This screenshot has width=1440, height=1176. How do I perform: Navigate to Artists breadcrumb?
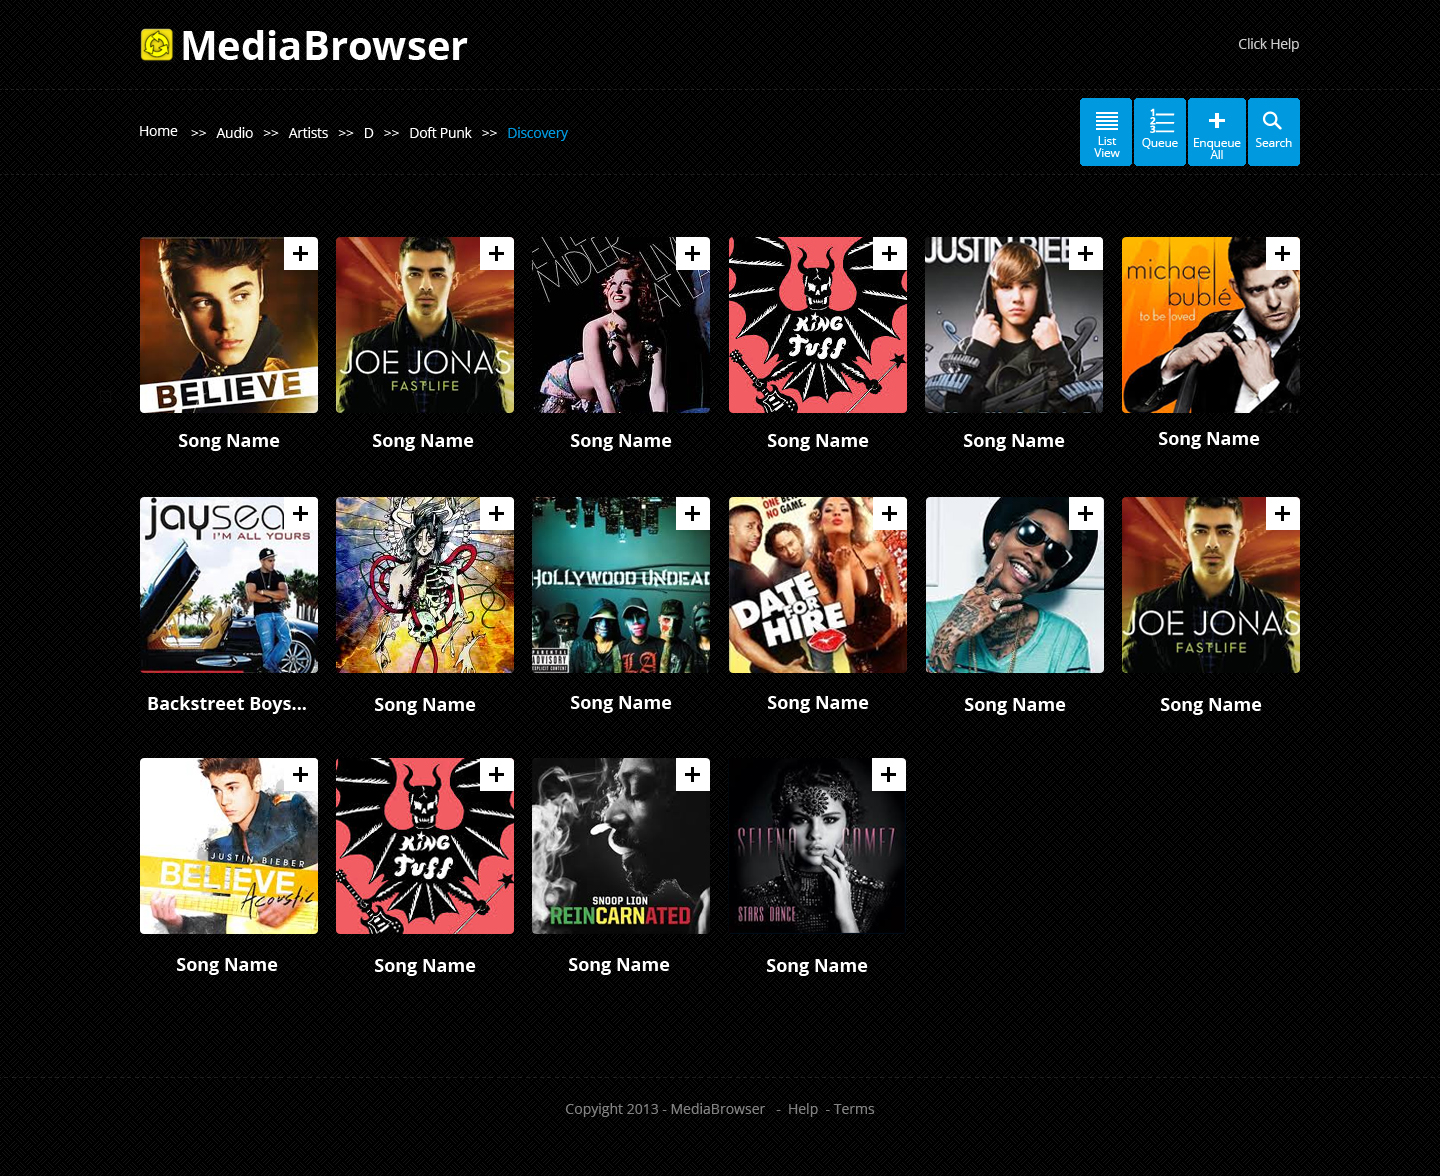pos(308,133)
